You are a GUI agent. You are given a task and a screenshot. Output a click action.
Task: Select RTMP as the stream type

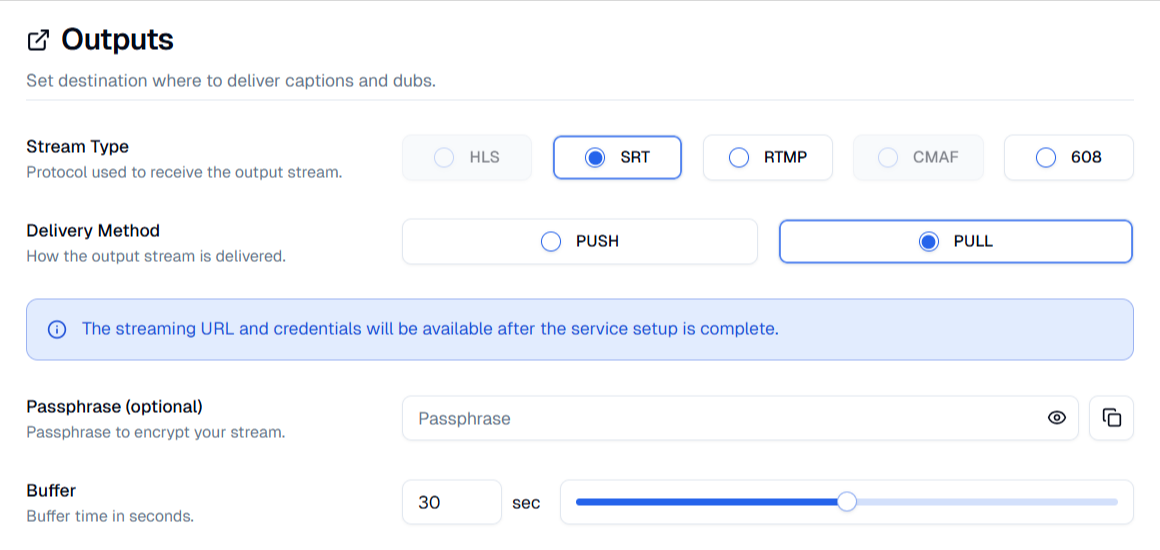click(767, 158)
